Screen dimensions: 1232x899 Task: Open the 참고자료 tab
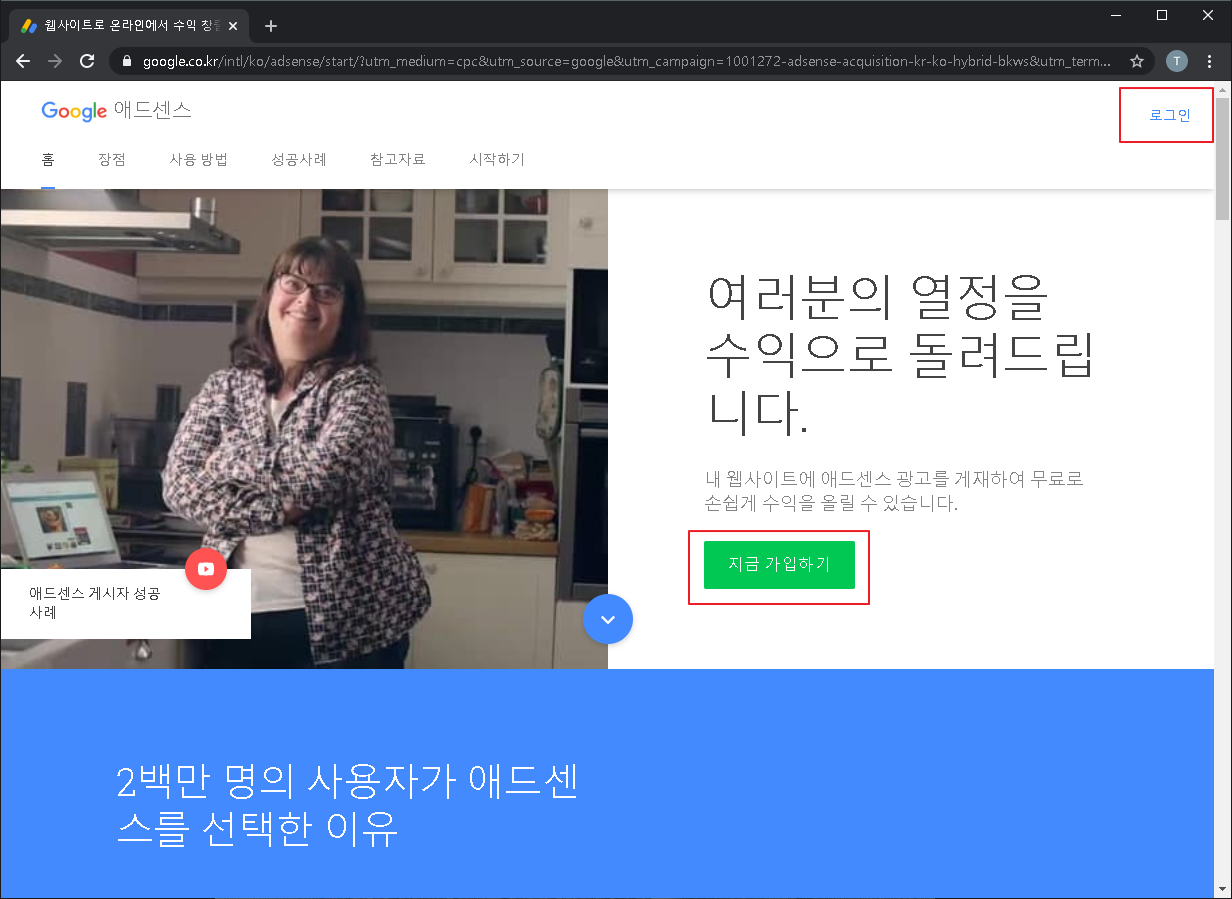click(398, 160)
